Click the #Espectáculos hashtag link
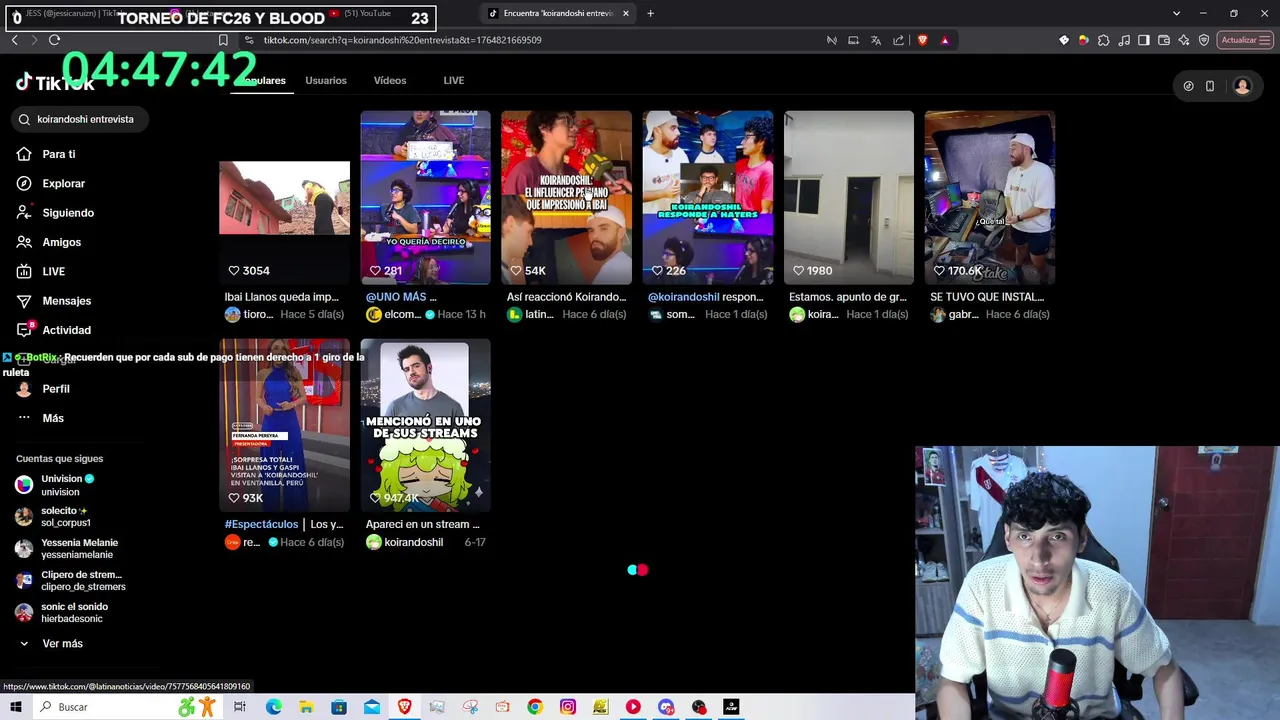The image size is (1280, 720). pos(261,524)
